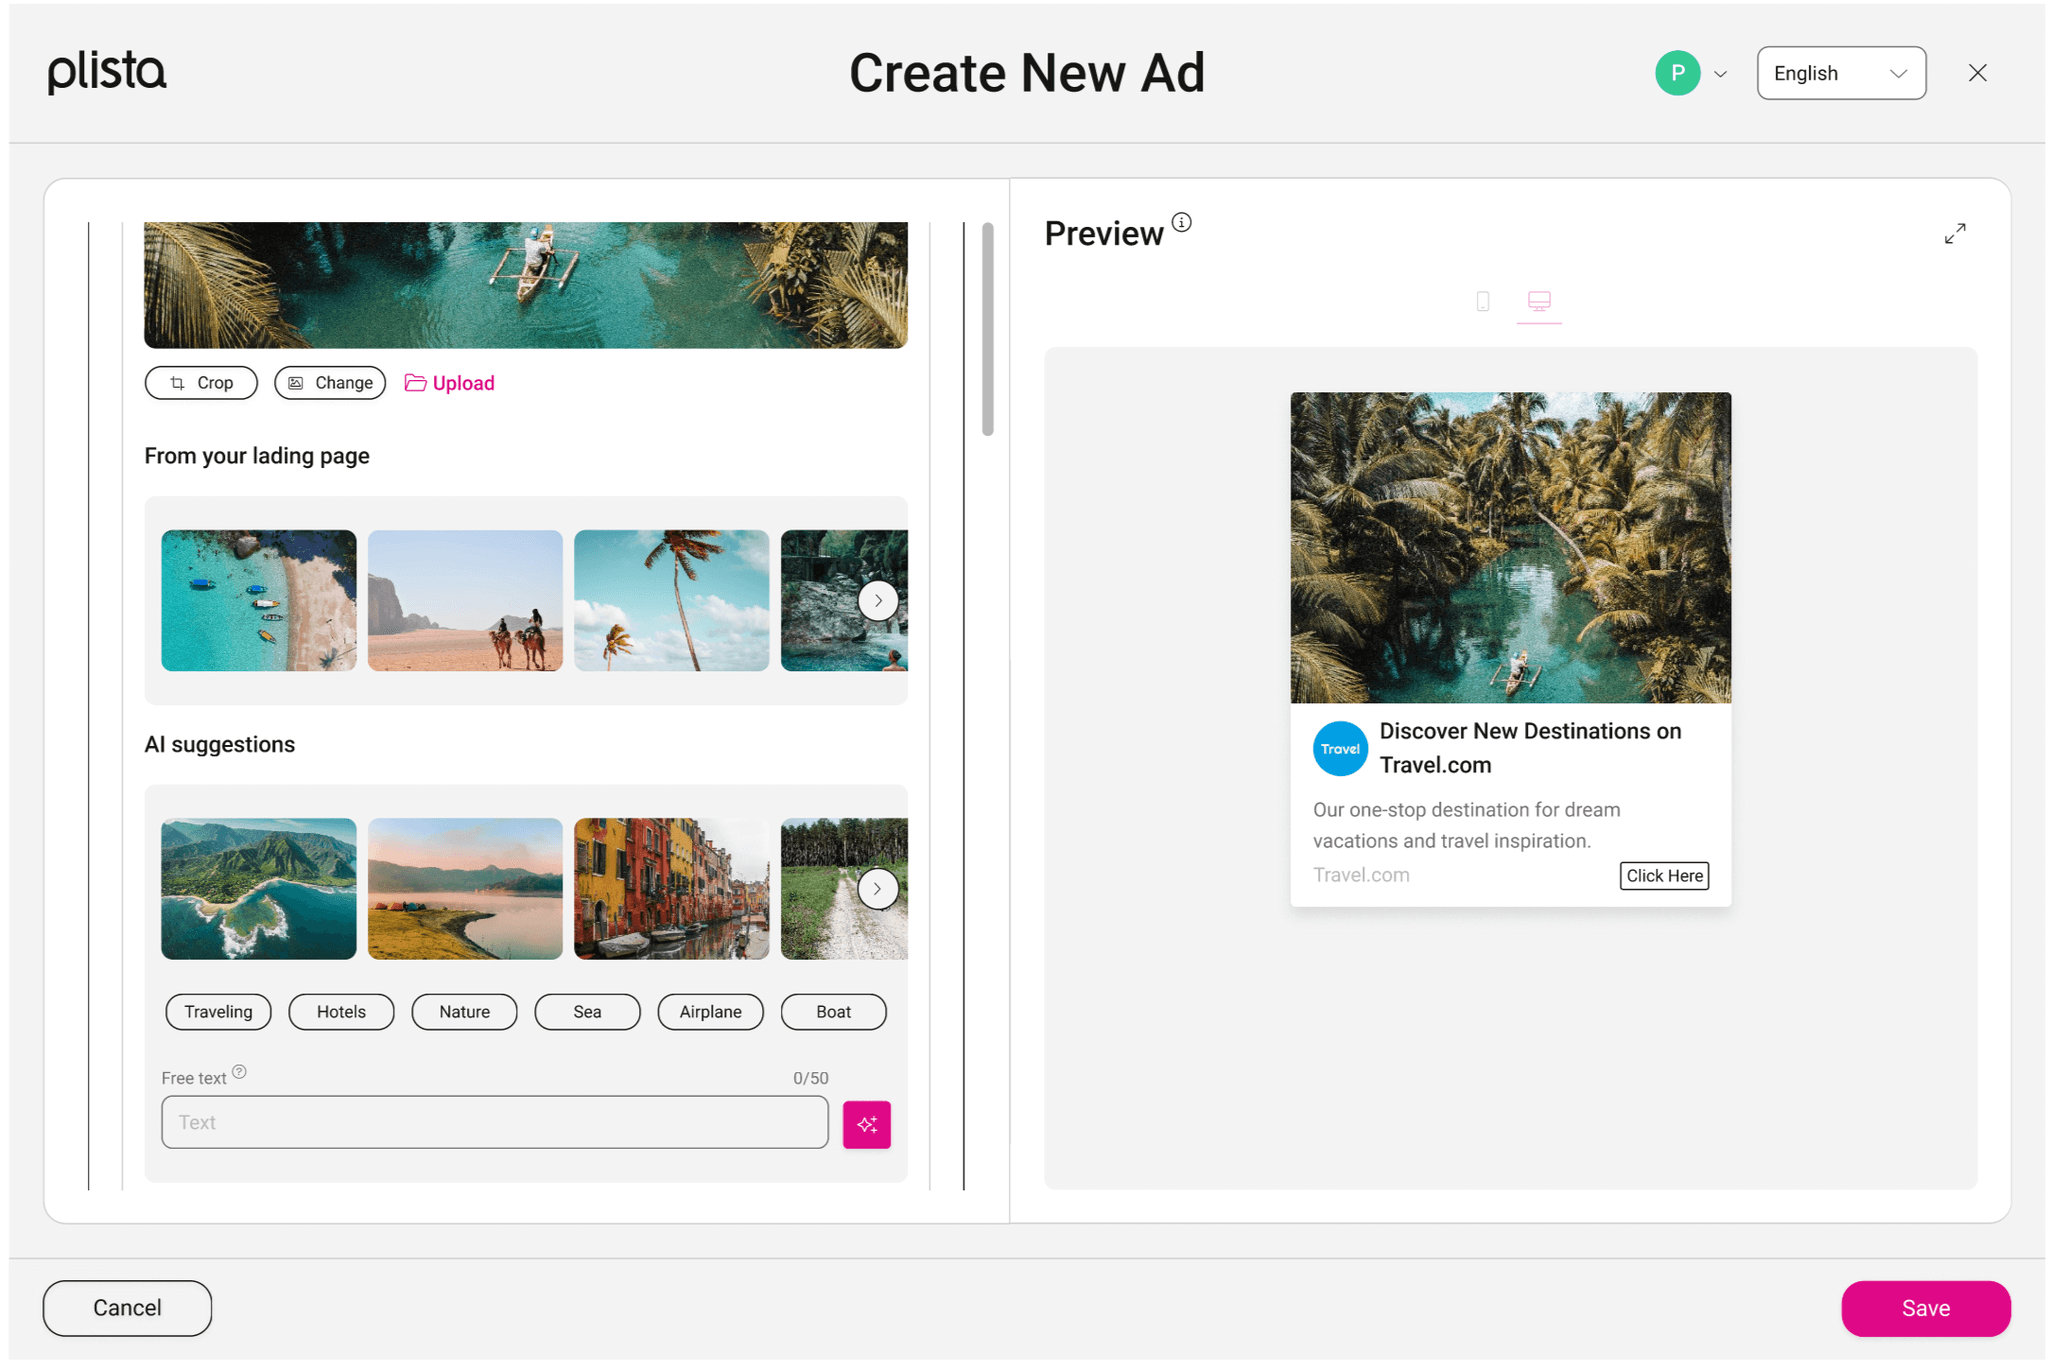This screenshot has width=2048, height=1369.
Task: Click the AI generate sparkle button
Action: tap(866, 1124)
